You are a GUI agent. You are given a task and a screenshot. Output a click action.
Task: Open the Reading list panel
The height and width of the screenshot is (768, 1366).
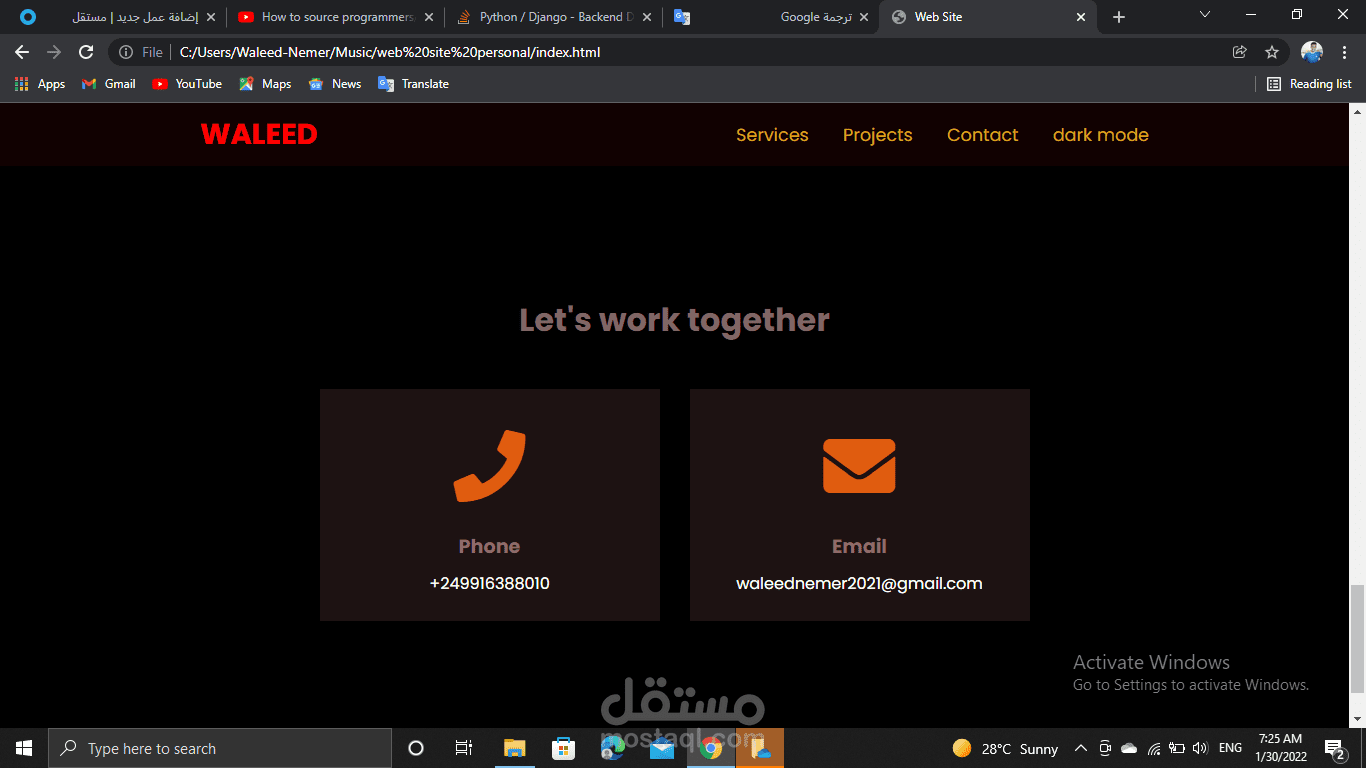[x=1309, y=84]
